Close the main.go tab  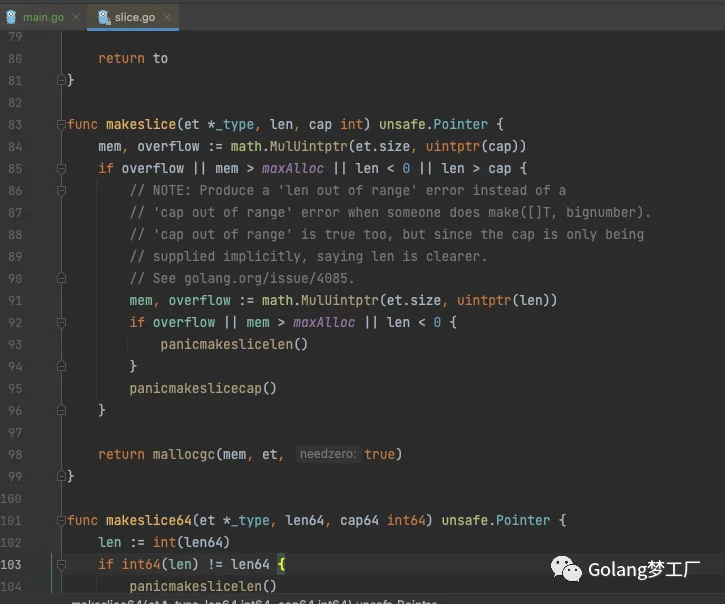tap(76, 17)
